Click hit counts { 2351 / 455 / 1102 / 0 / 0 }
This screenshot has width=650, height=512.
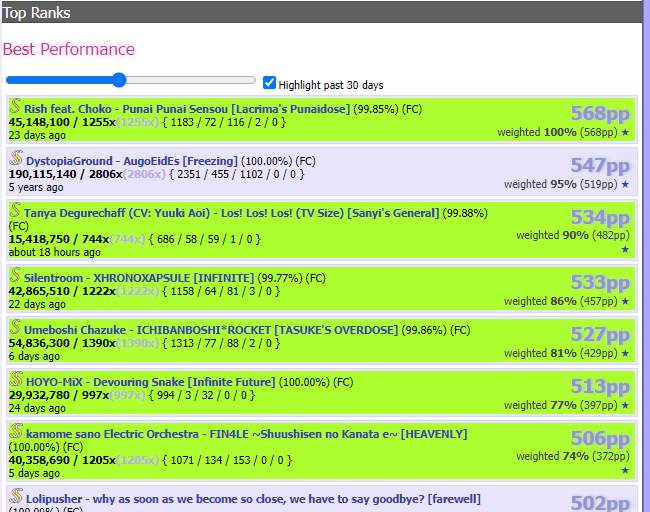pos(237,174)
